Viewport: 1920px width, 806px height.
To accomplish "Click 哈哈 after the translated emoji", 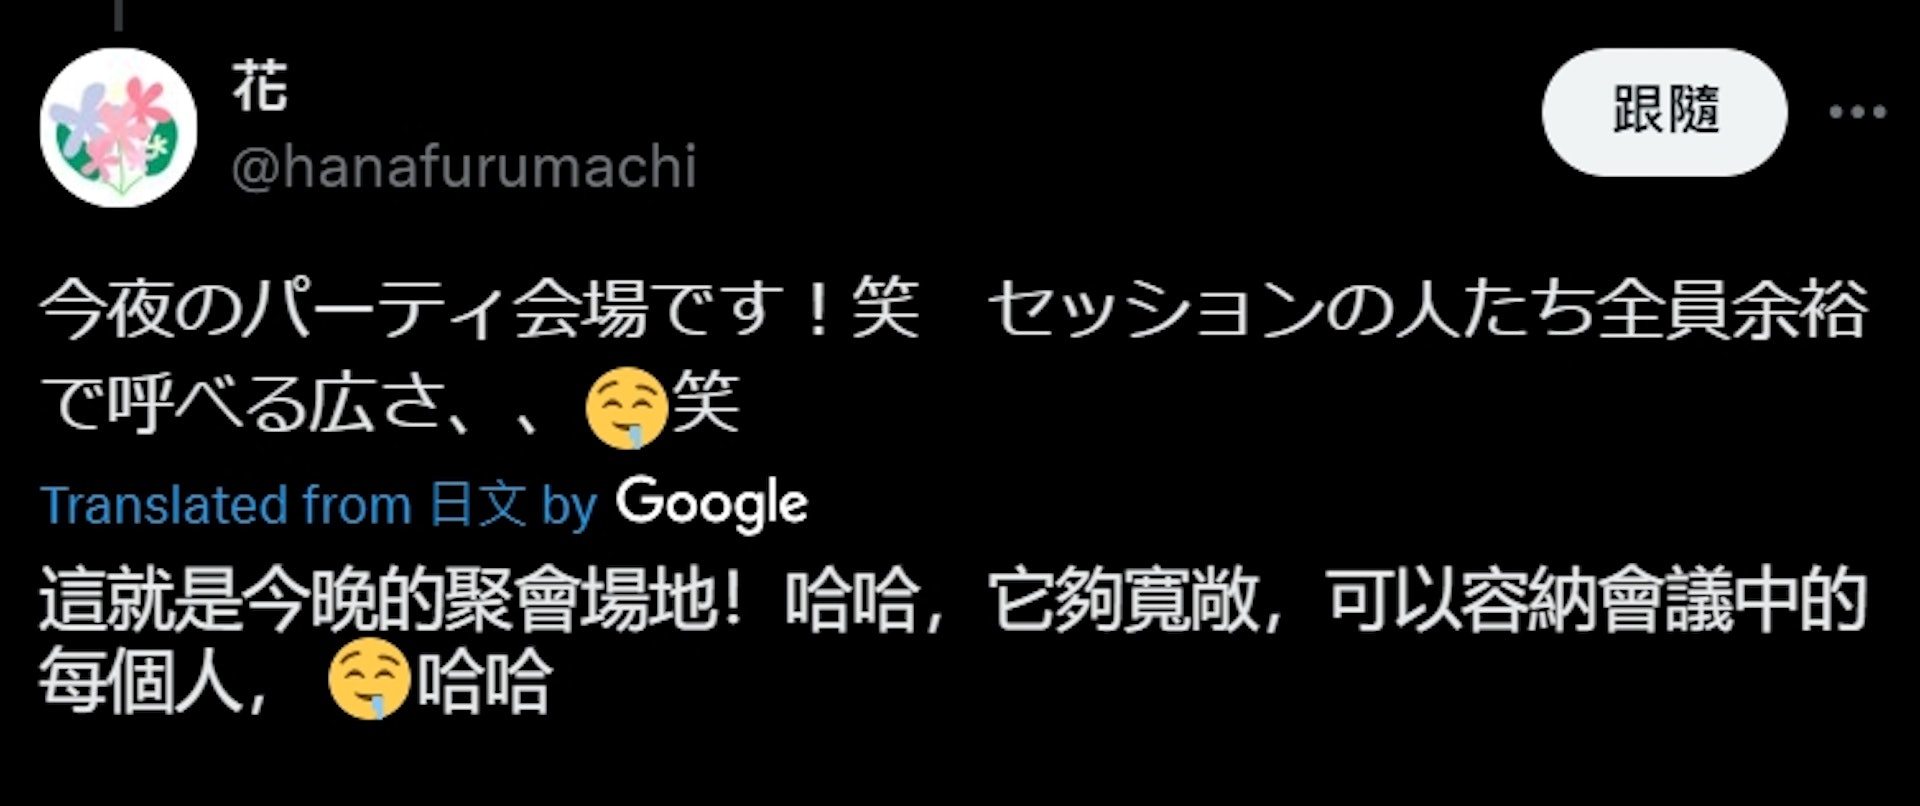I will click(484, 682).
